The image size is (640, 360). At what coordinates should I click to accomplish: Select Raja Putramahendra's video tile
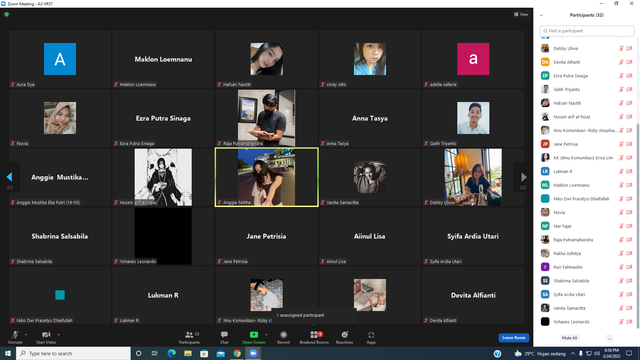pyautogui.click(x=267, y=118)
